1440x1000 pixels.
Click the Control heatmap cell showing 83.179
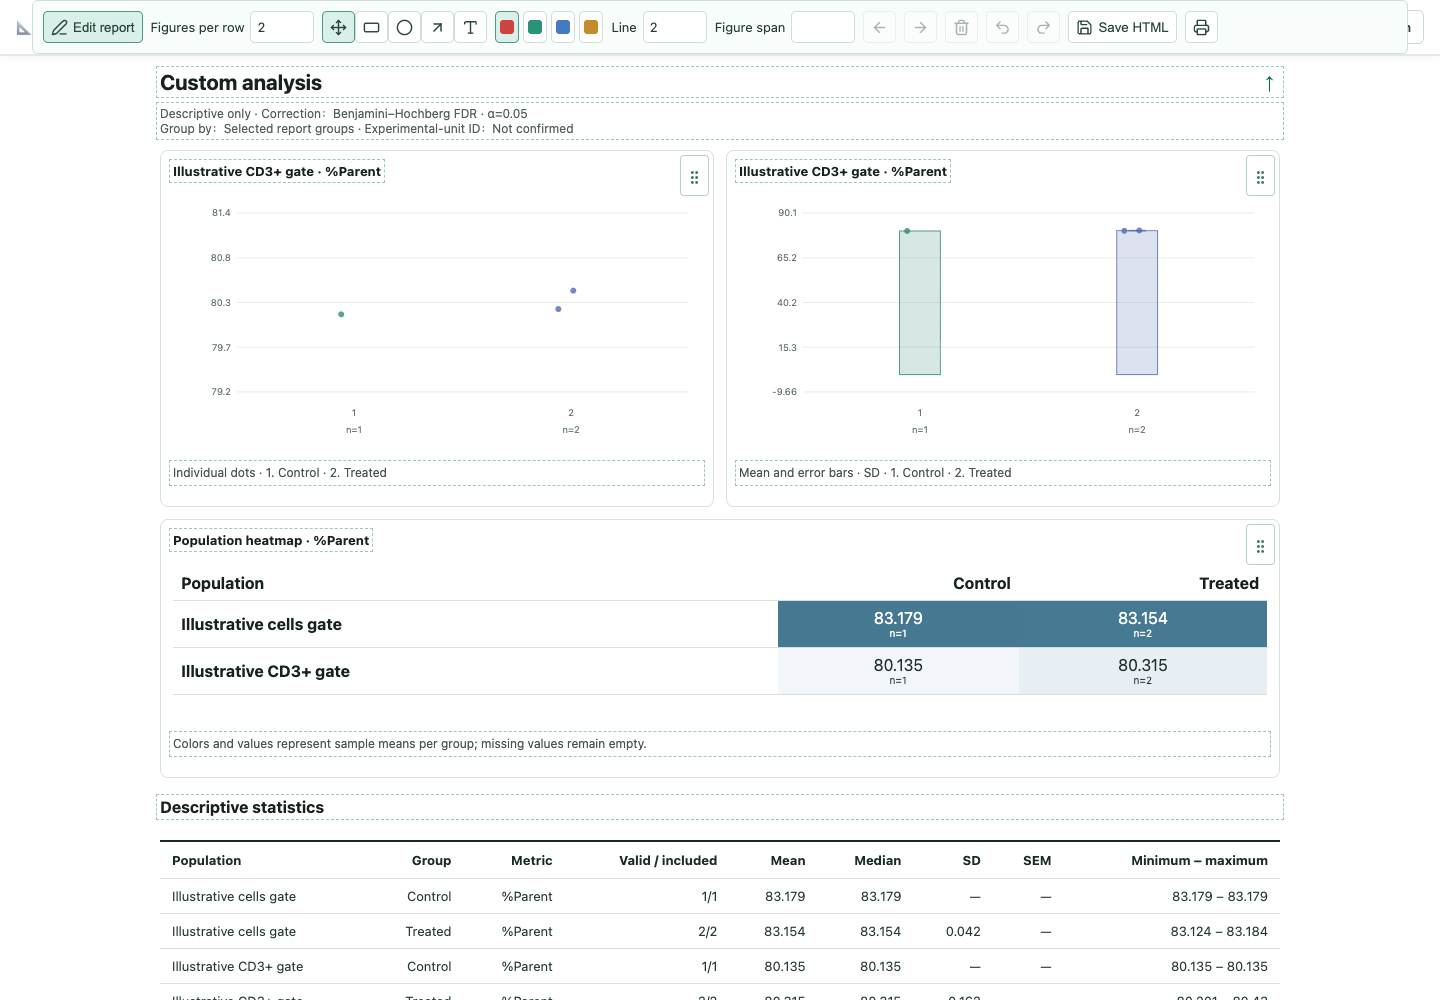pyautogui.click(x=898, y=624)
